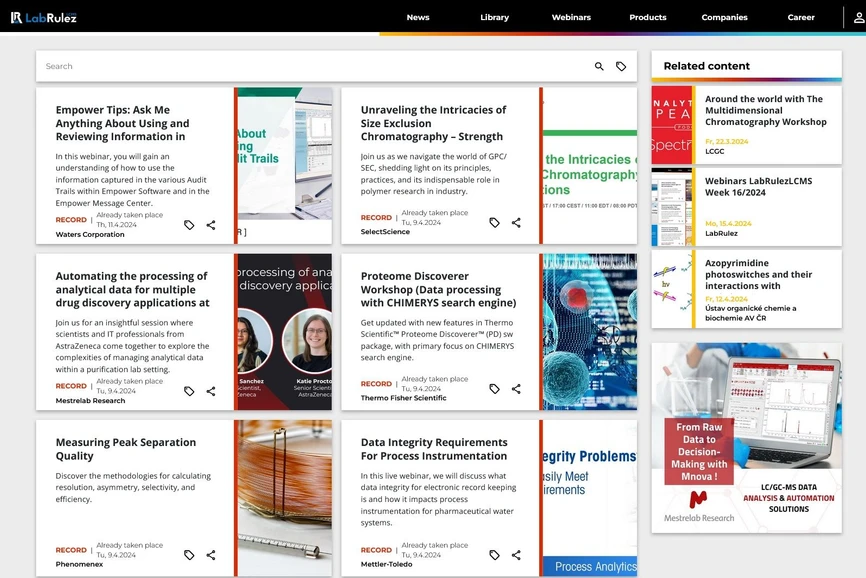Click the tag icon on the Proteome Discoverer card
This screenshot has width=866, height=578.
coord(494,390)
